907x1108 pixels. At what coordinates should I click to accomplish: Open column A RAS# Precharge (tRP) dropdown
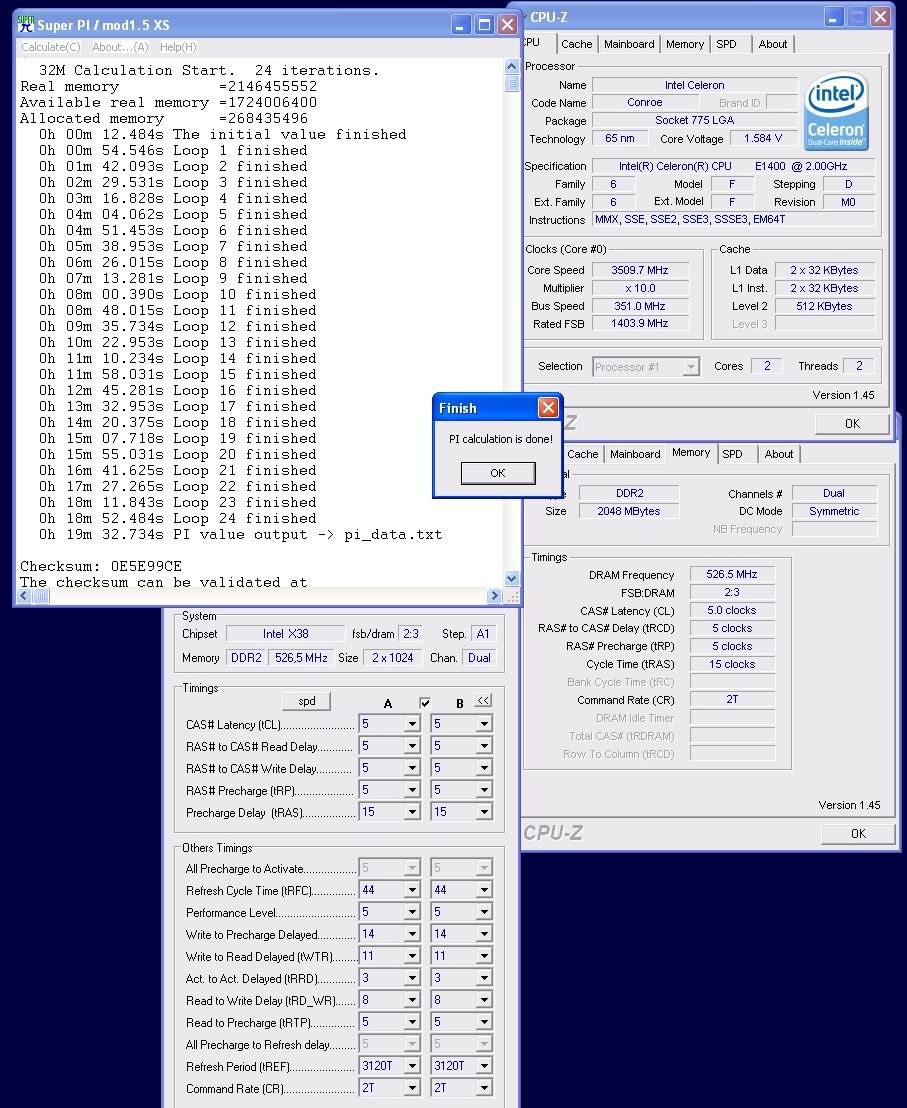pos(412,789)
